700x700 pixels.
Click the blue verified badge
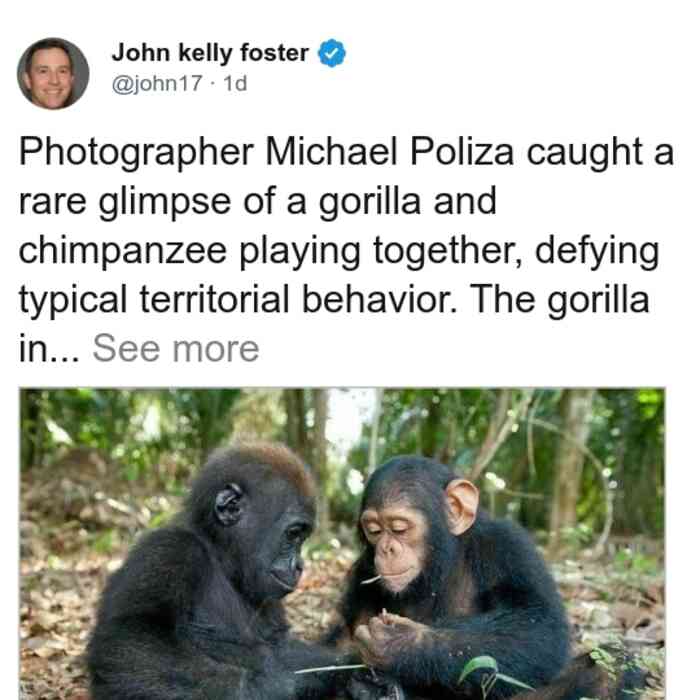point(332,53)
